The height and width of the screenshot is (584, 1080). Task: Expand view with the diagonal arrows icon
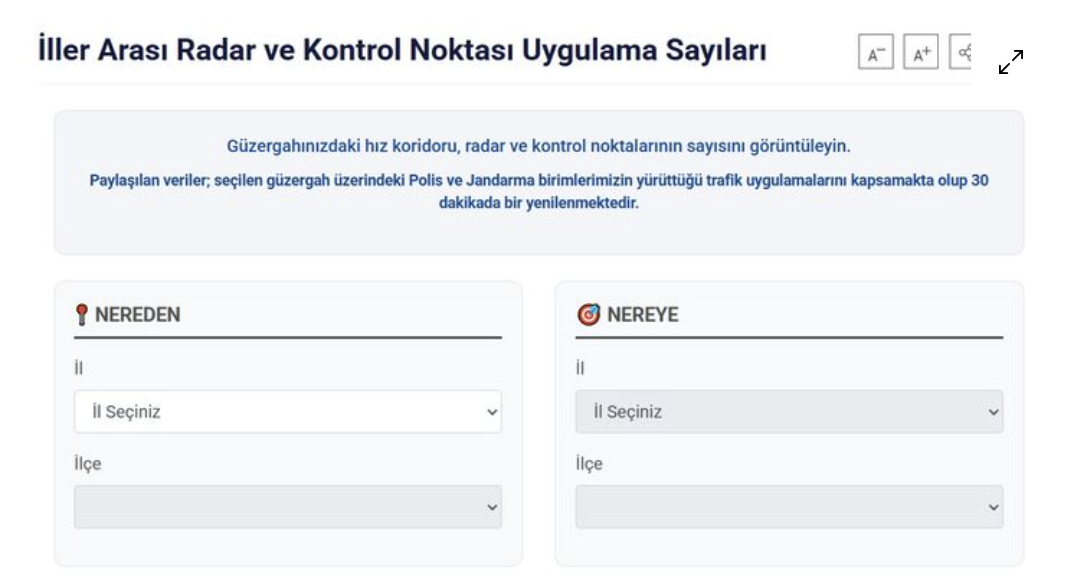(1011, 63)
